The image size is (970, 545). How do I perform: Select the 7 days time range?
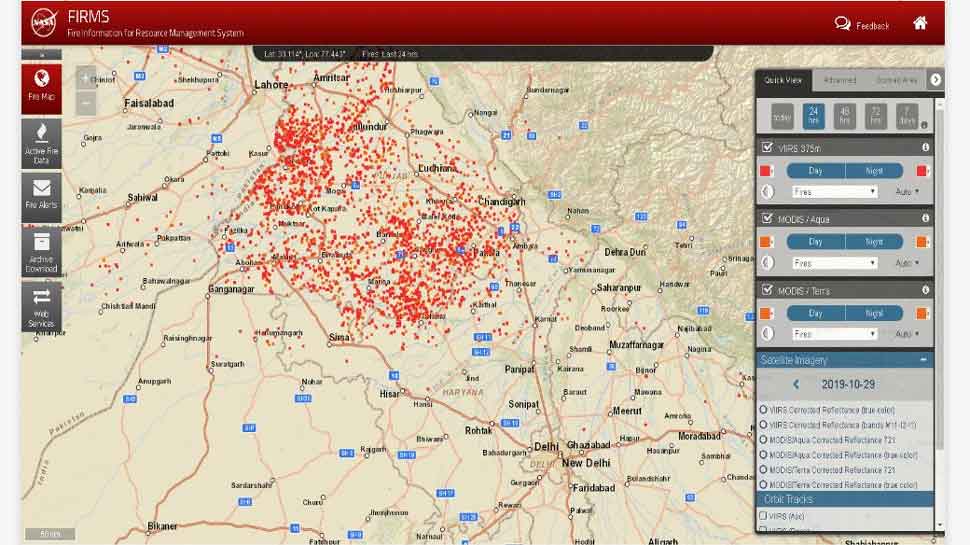907,116
